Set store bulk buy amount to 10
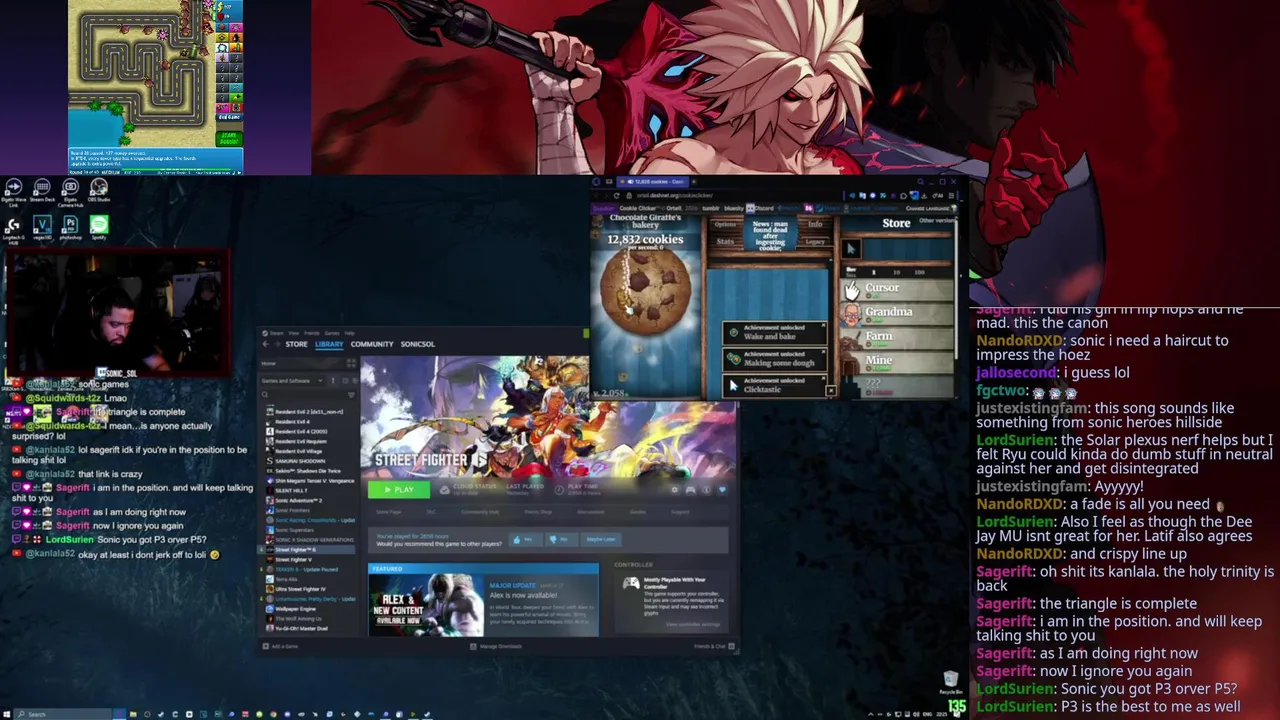The width and height of the screenshot is (1280, 720). point(896,272)
